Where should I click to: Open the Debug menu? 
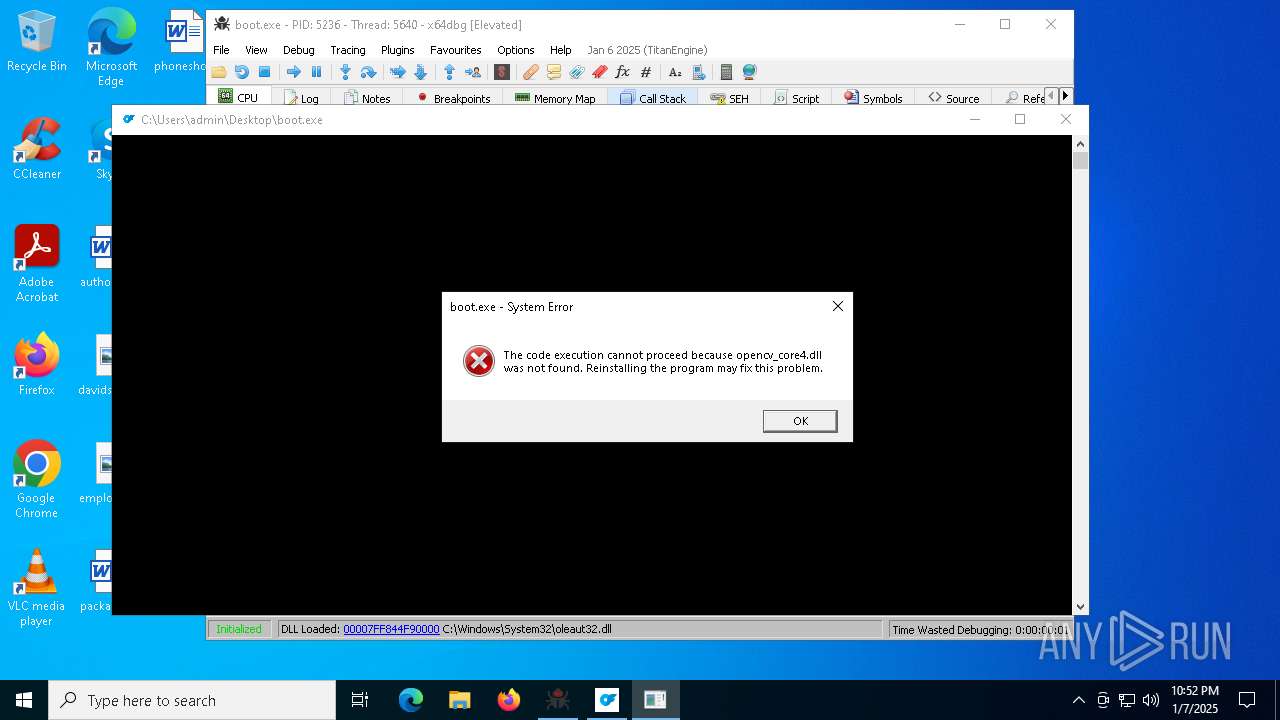pos(298,50)
